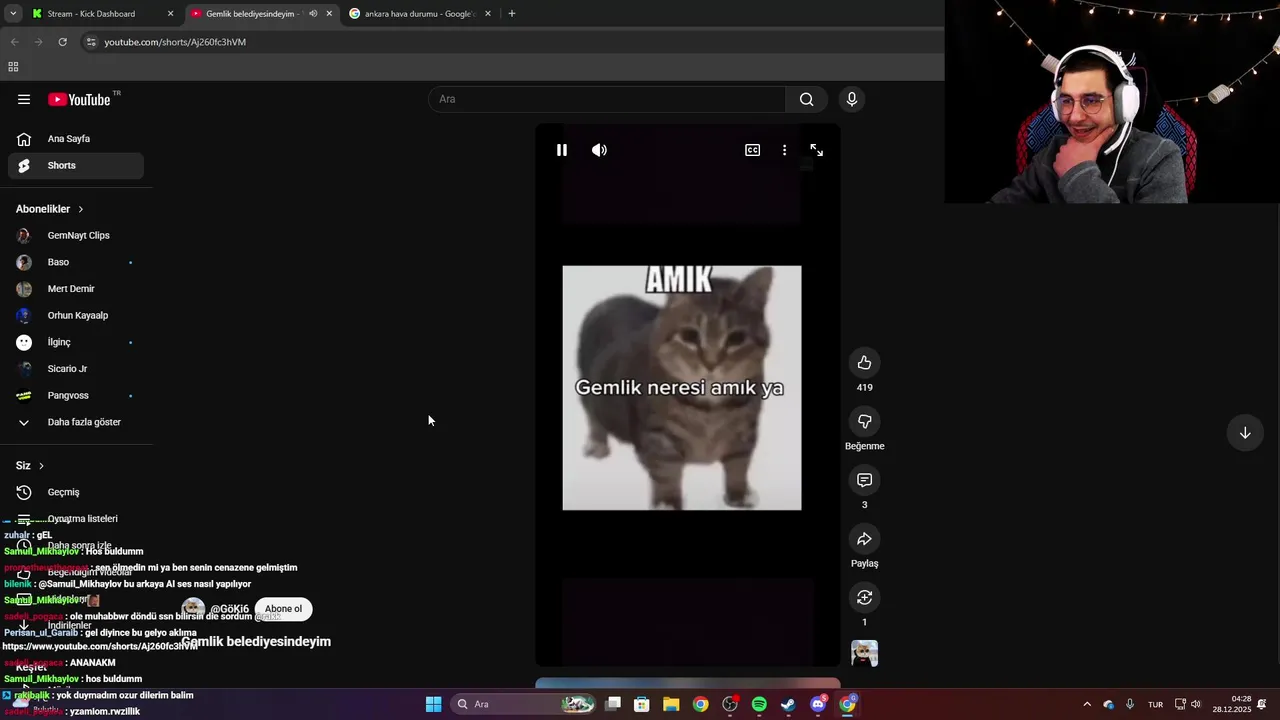The image size is (1280, 720).
Task: Go to Ana Sayfa in the sidebar
Action: pos(76,139)
